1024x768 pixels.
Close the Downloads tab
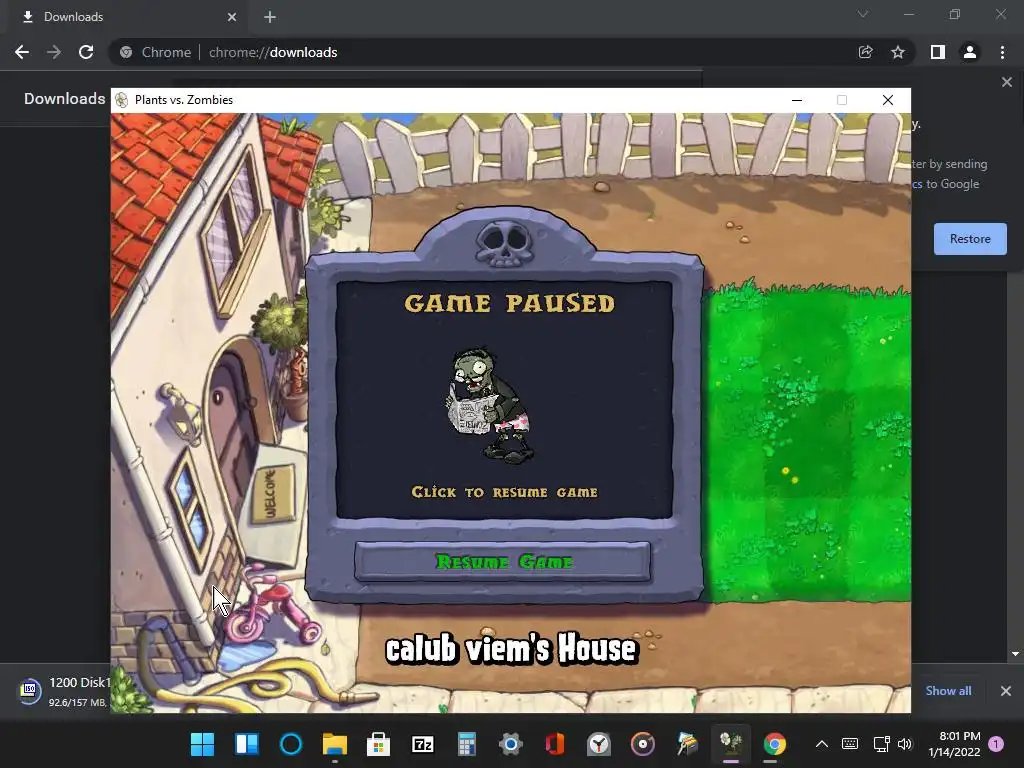point(232,17)
